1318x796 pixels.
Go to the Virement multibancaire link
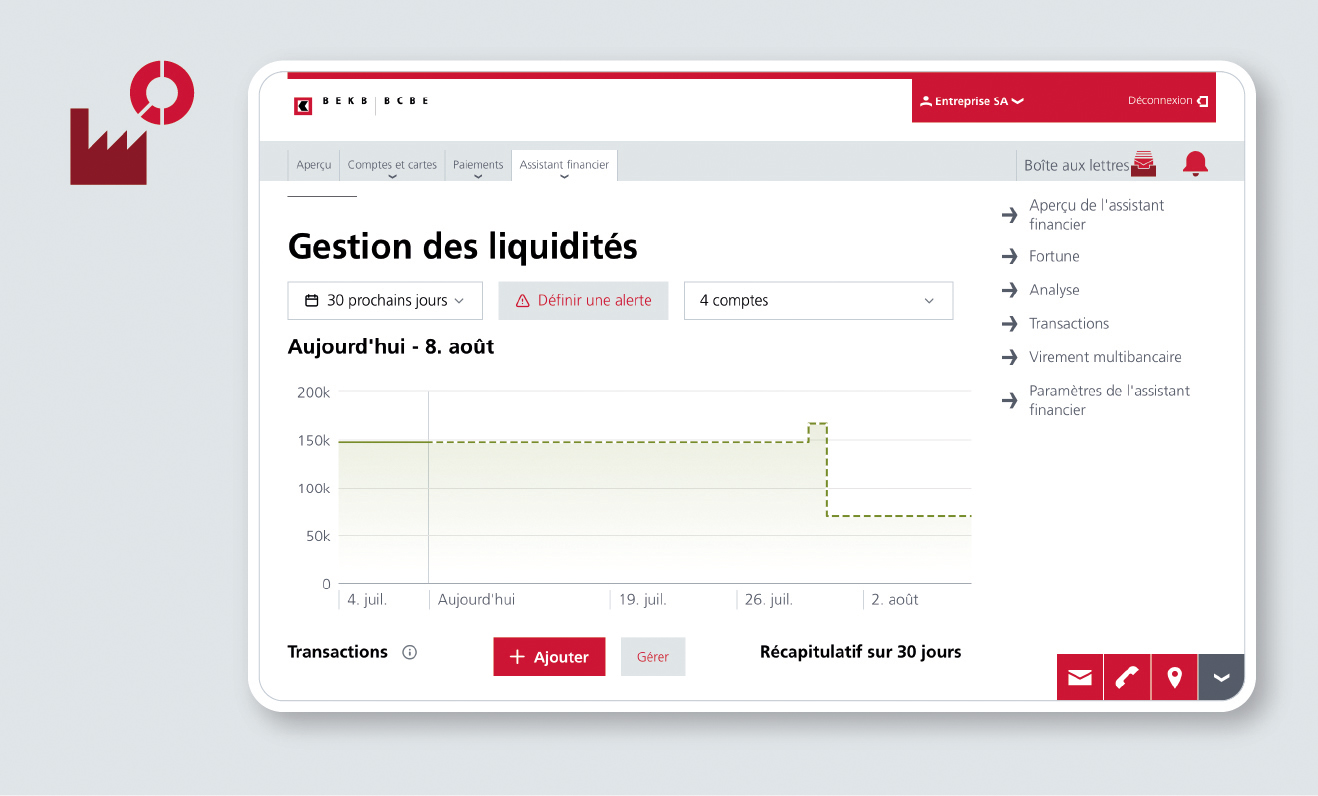(1090, 357)
